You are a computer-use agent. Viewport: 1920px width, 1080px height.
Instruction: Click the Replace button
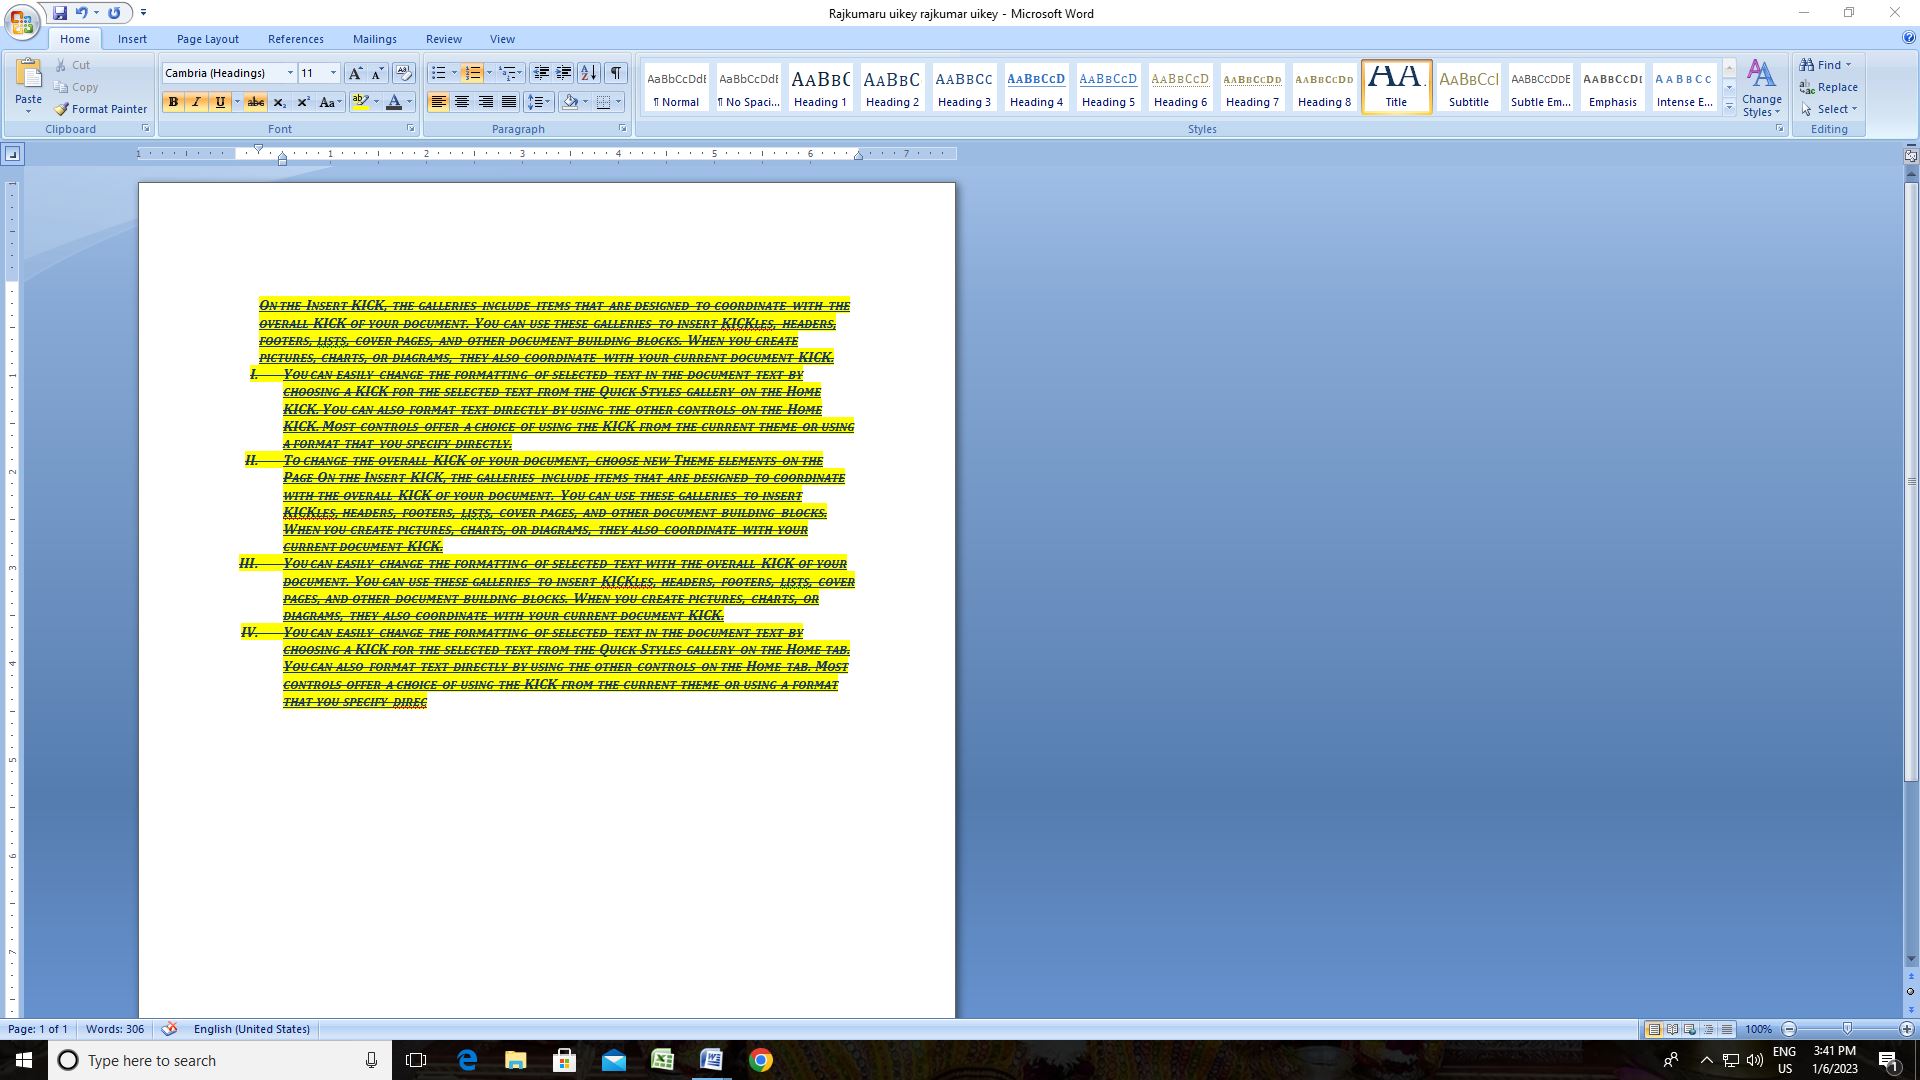pyautogui.click(x=1828, y=87)
